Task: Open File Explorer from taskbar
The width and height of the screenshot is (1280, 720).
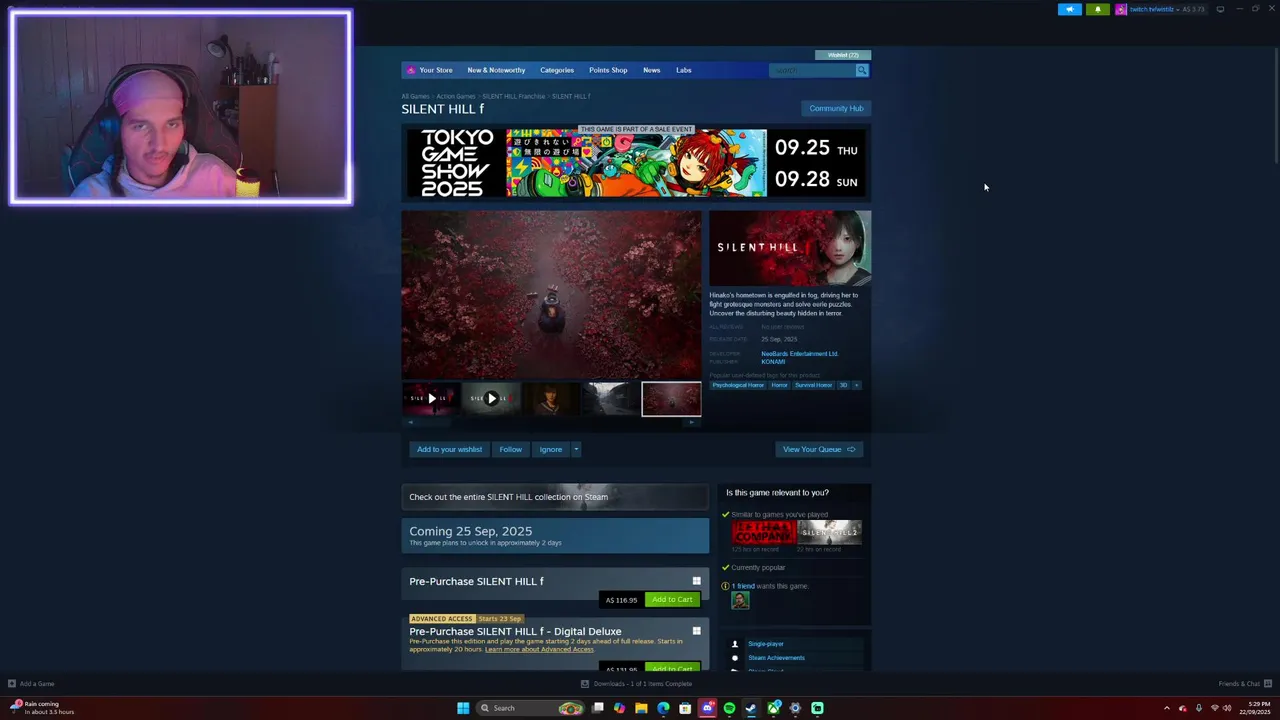Action: point(641,708)
